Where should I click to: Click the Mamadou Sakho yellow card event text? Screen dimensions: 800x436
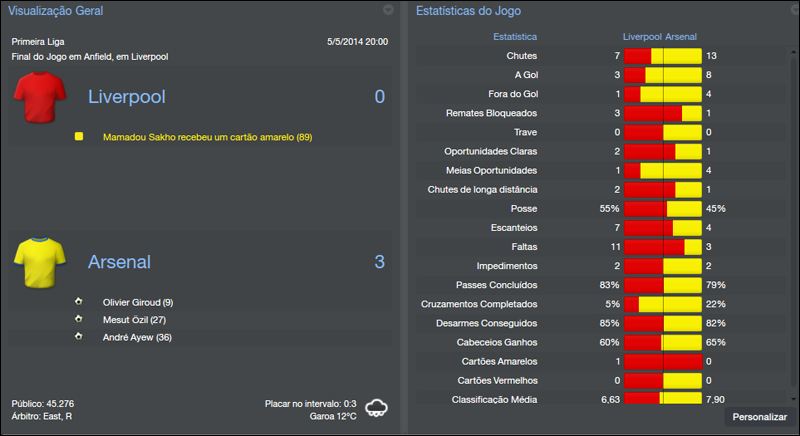tap(207, 136)
